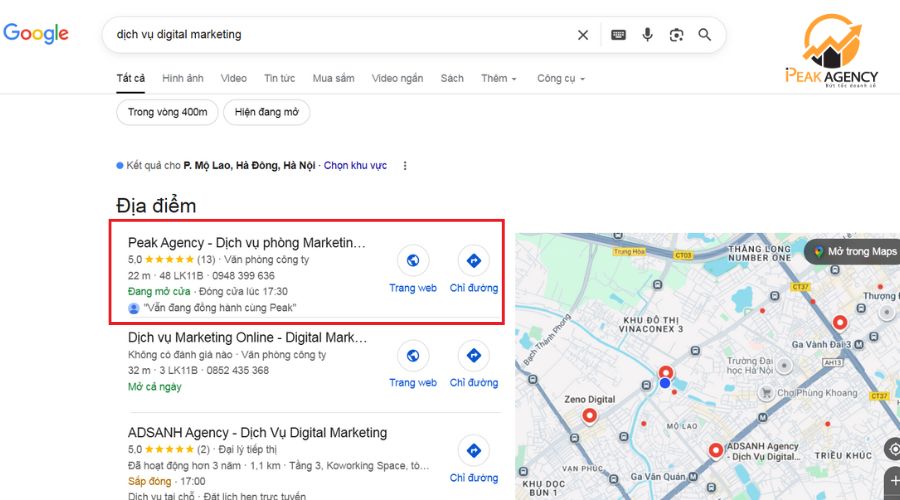This screenshot has width=900, height=500.
Task: Open Peak Agency website globe icon
Action: point(413,261)
